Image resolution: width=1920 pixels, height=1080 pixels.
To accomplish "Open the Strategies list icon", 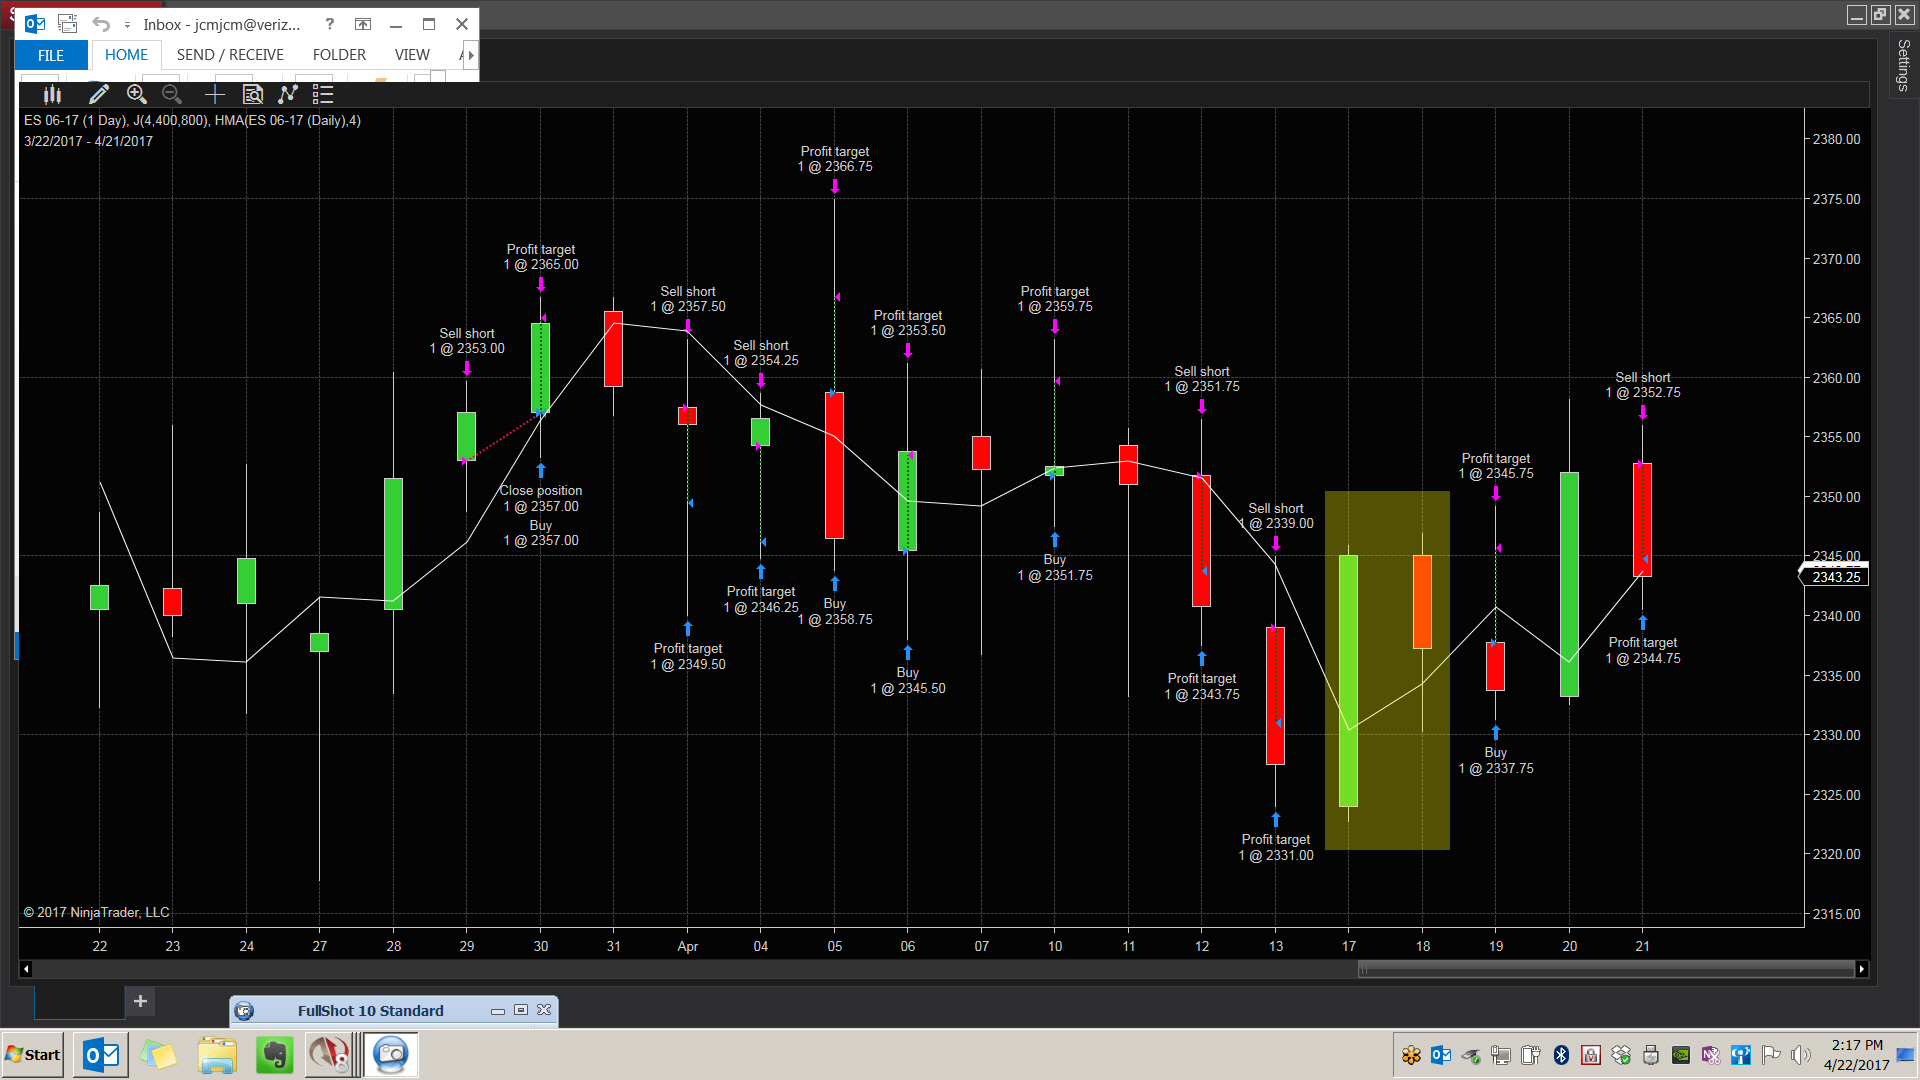I will pyautogui.click(x=322, y=94).
